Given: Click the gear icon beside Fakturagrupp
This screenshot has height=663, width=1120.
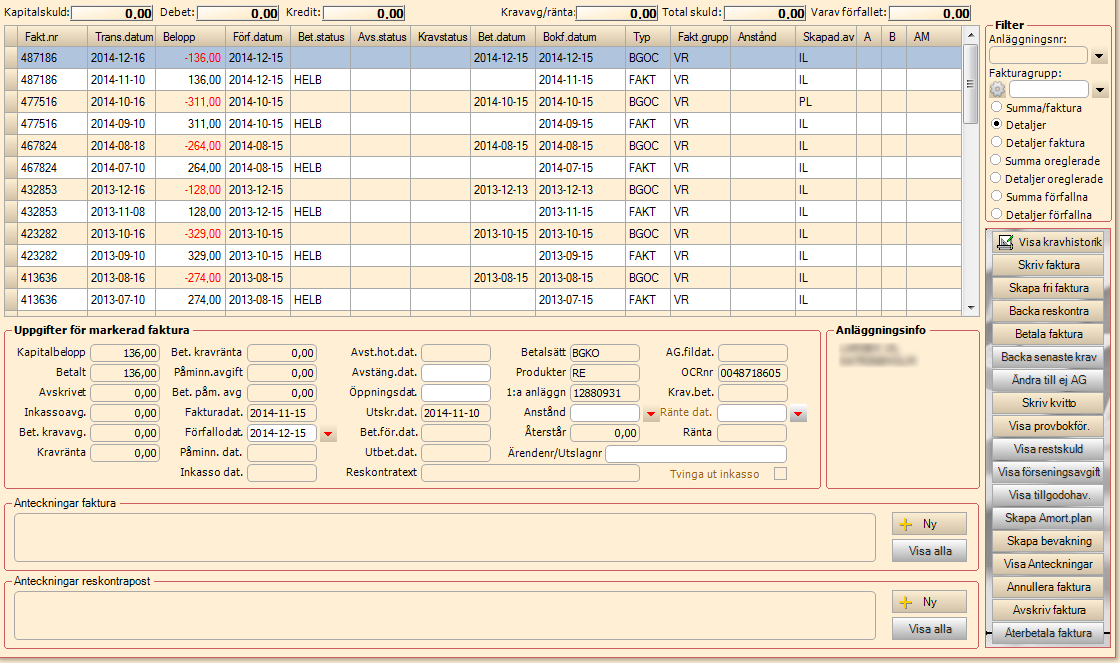Looking at the screenshot, I should [998, 90].
